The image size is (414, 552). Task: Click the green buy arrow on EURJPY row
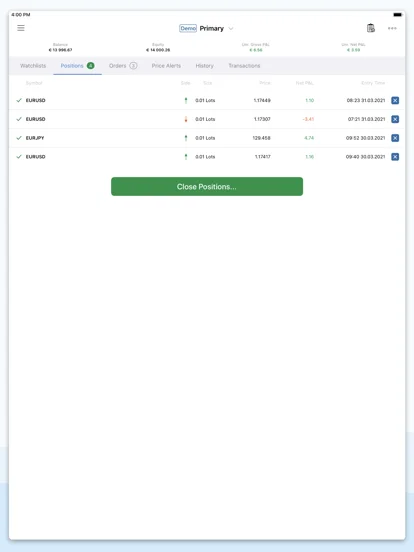pyautogui.click(x=186, y=138)
